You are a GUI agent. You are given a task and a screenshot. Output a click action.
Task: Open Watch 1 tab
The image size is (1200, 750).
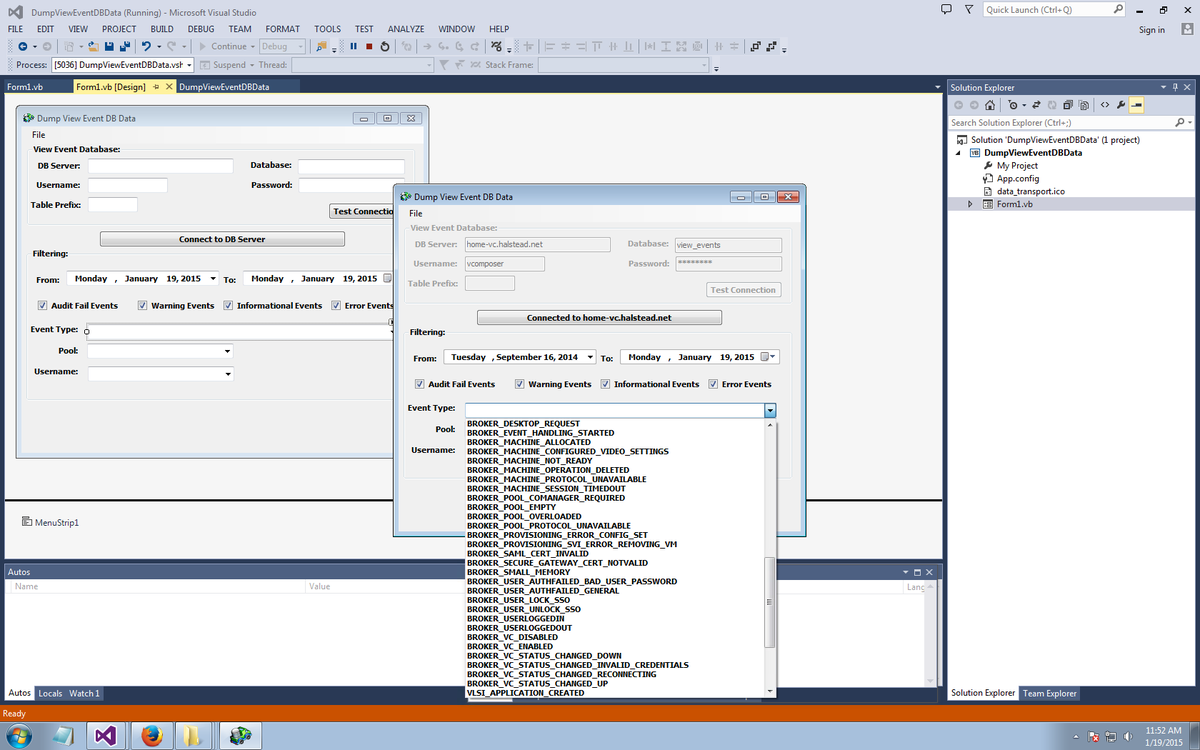84,693
